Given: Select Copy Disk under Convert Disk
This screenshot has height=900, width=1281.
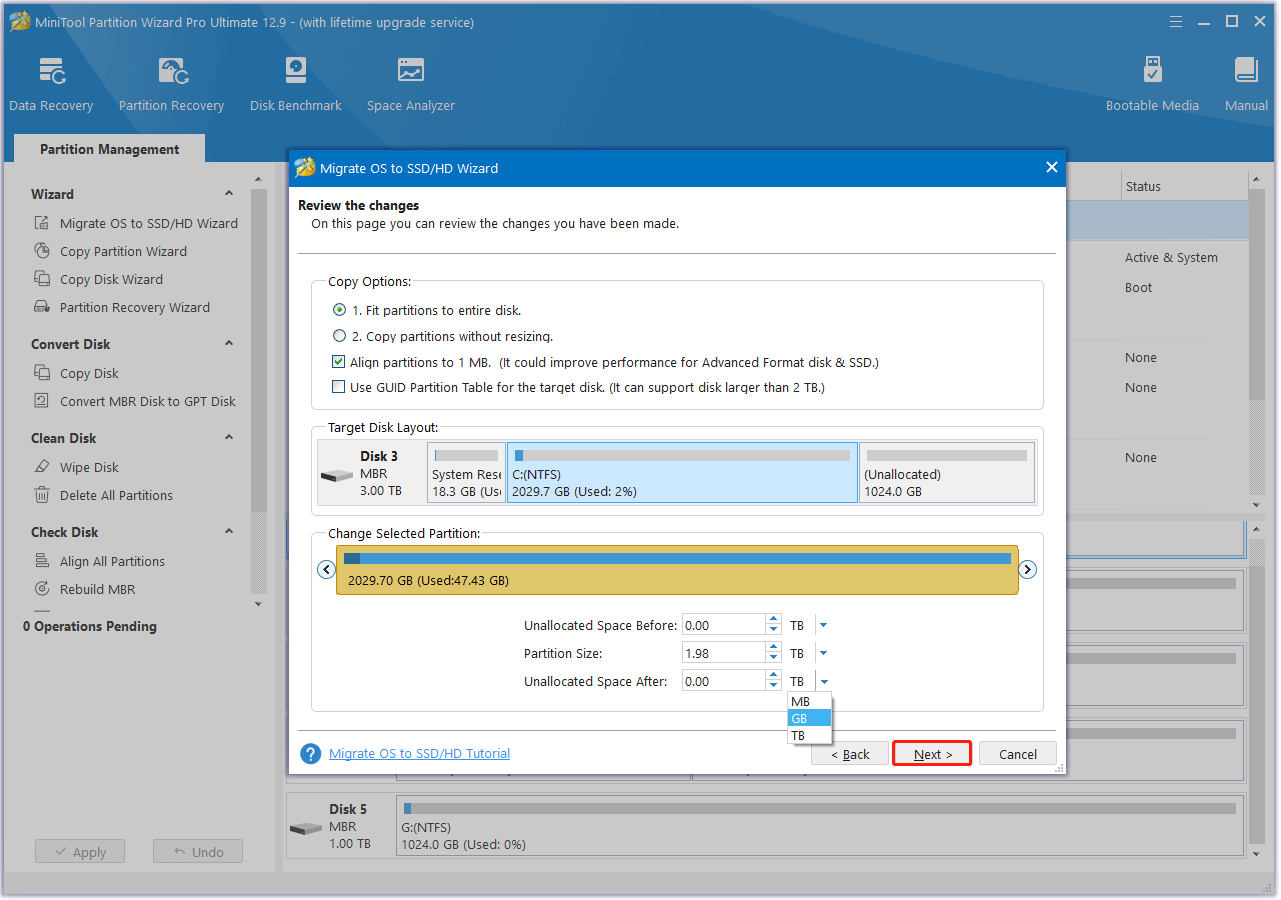Looking at the screenshot, I should click(x=76, y=373).
